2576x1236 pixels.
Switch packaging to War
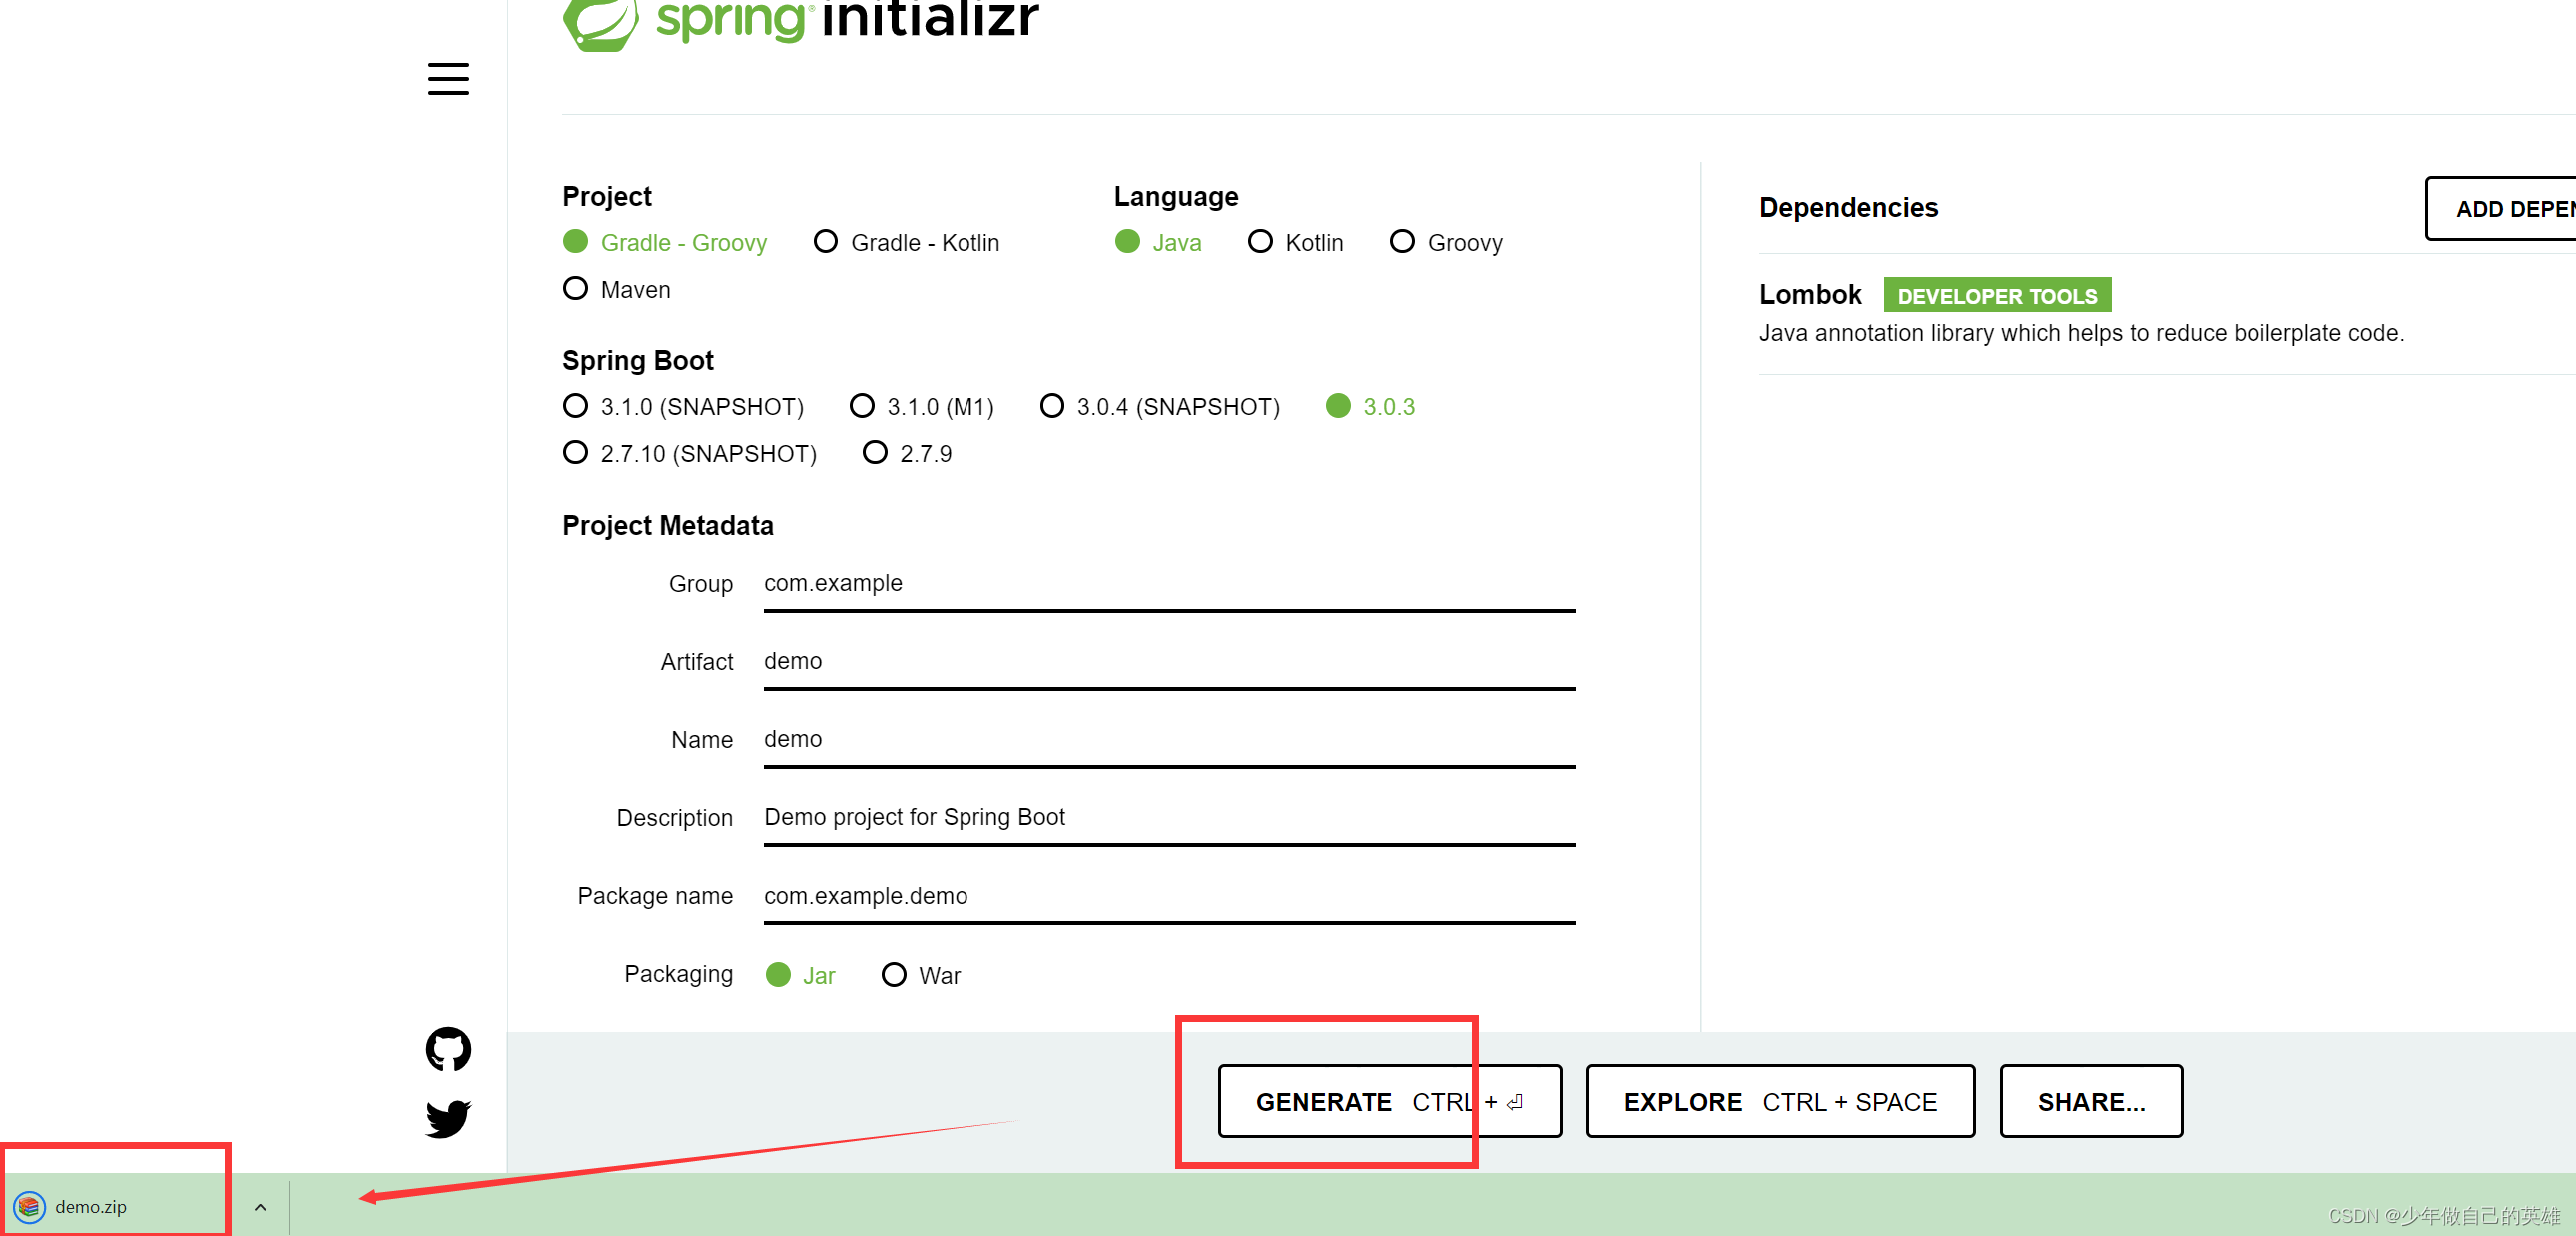(893, 975)
